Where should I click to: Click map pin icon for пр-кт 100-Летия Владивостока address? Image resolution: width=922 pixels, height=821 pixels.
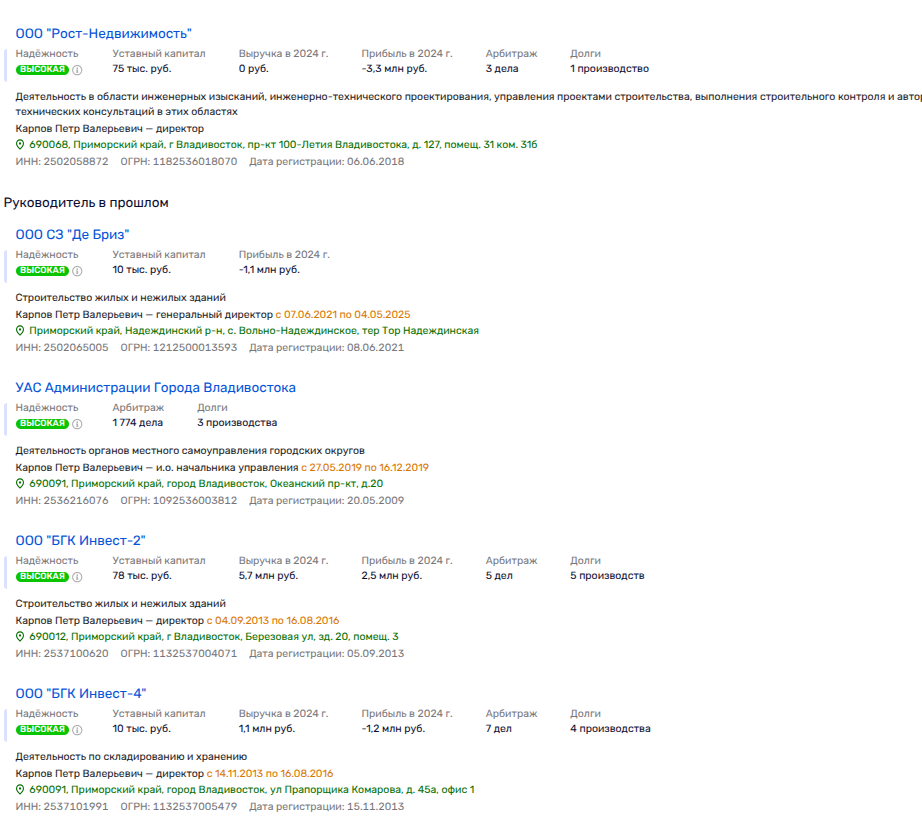tap(20, 145)
